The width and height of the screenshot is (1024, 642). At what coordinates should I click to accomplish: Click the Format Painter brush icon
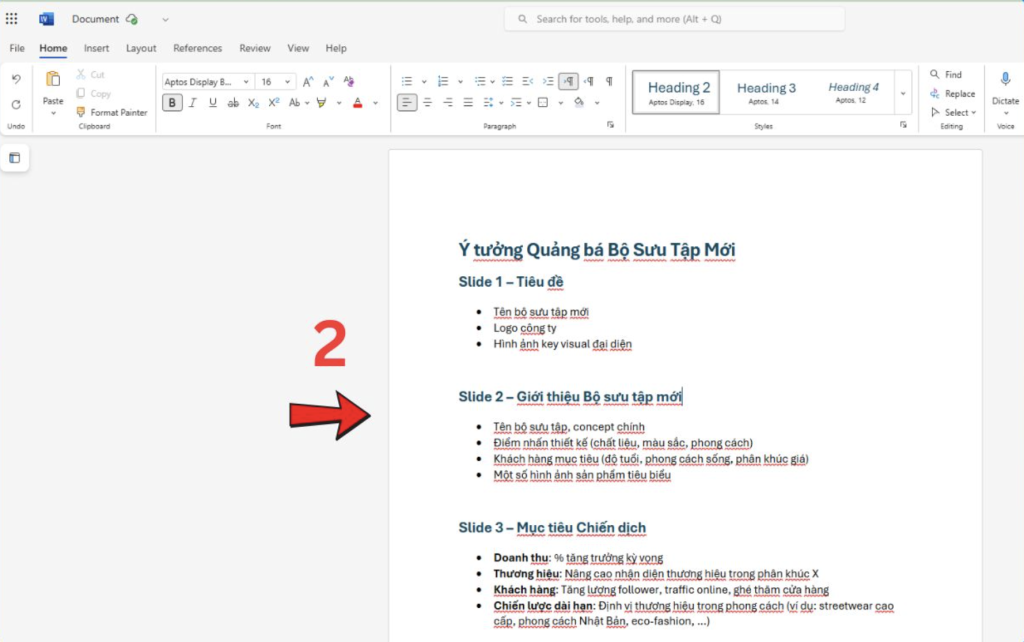82,113
